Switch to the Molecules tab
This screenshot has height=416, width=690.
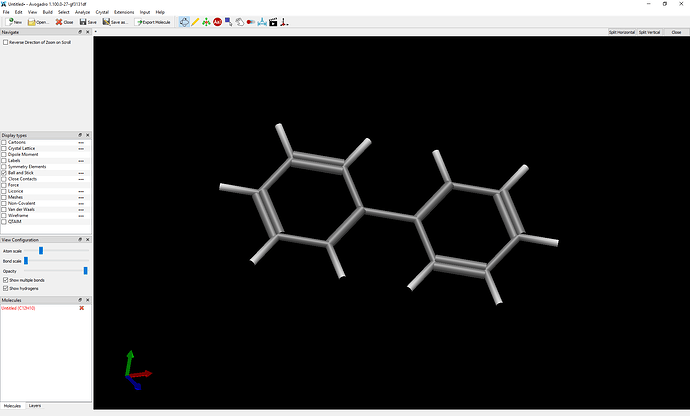12,406
